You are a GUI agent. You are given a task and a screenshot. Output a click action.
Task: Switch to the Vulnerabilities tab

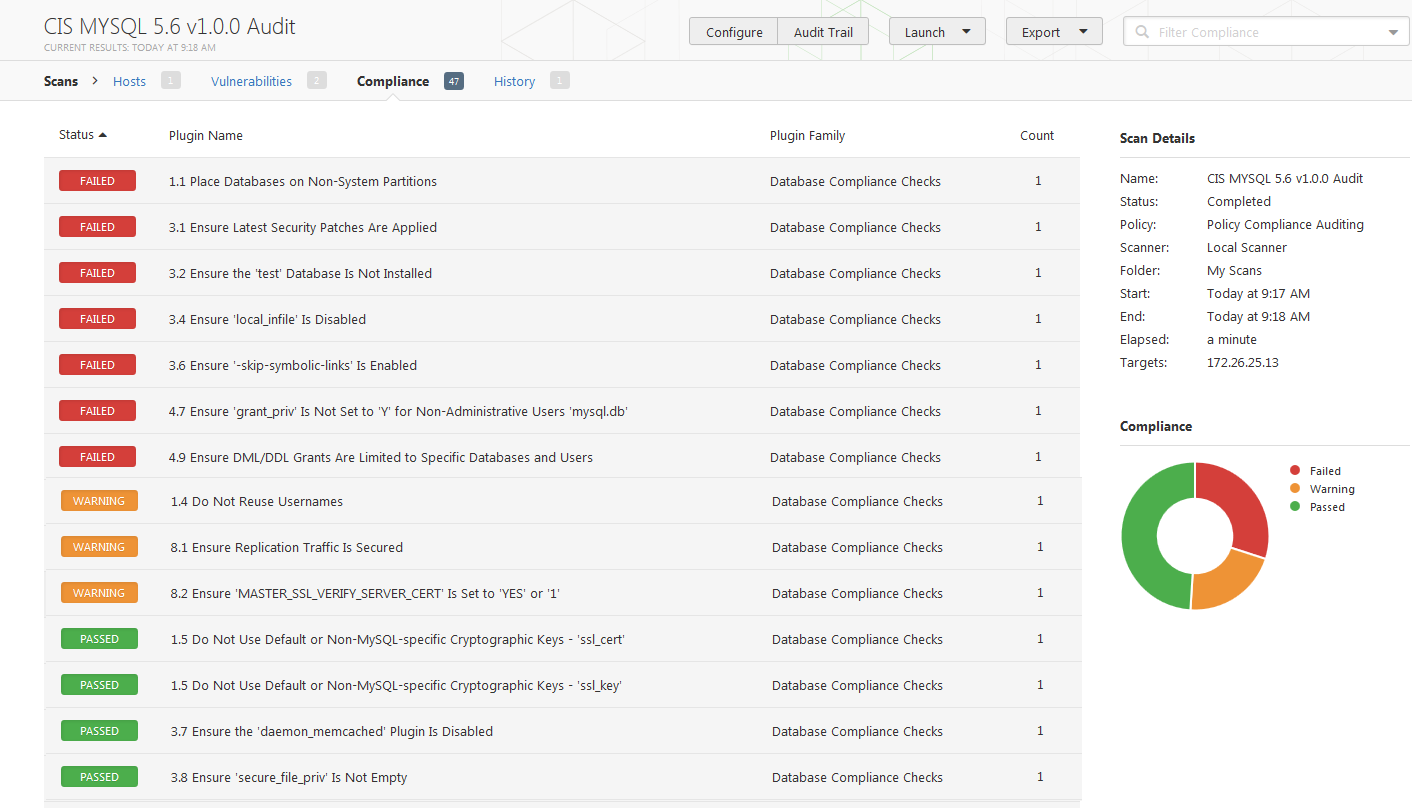tap(251, 81)
